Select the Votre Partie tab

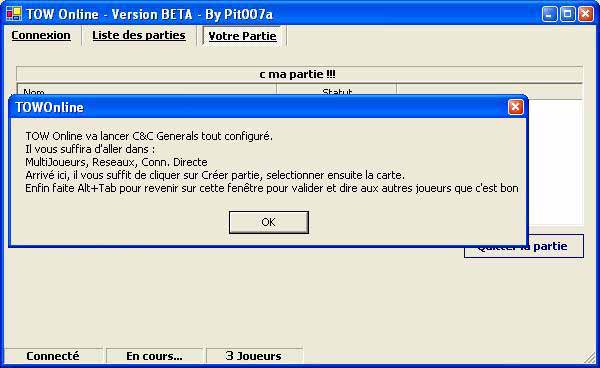(x=243, y=36)
